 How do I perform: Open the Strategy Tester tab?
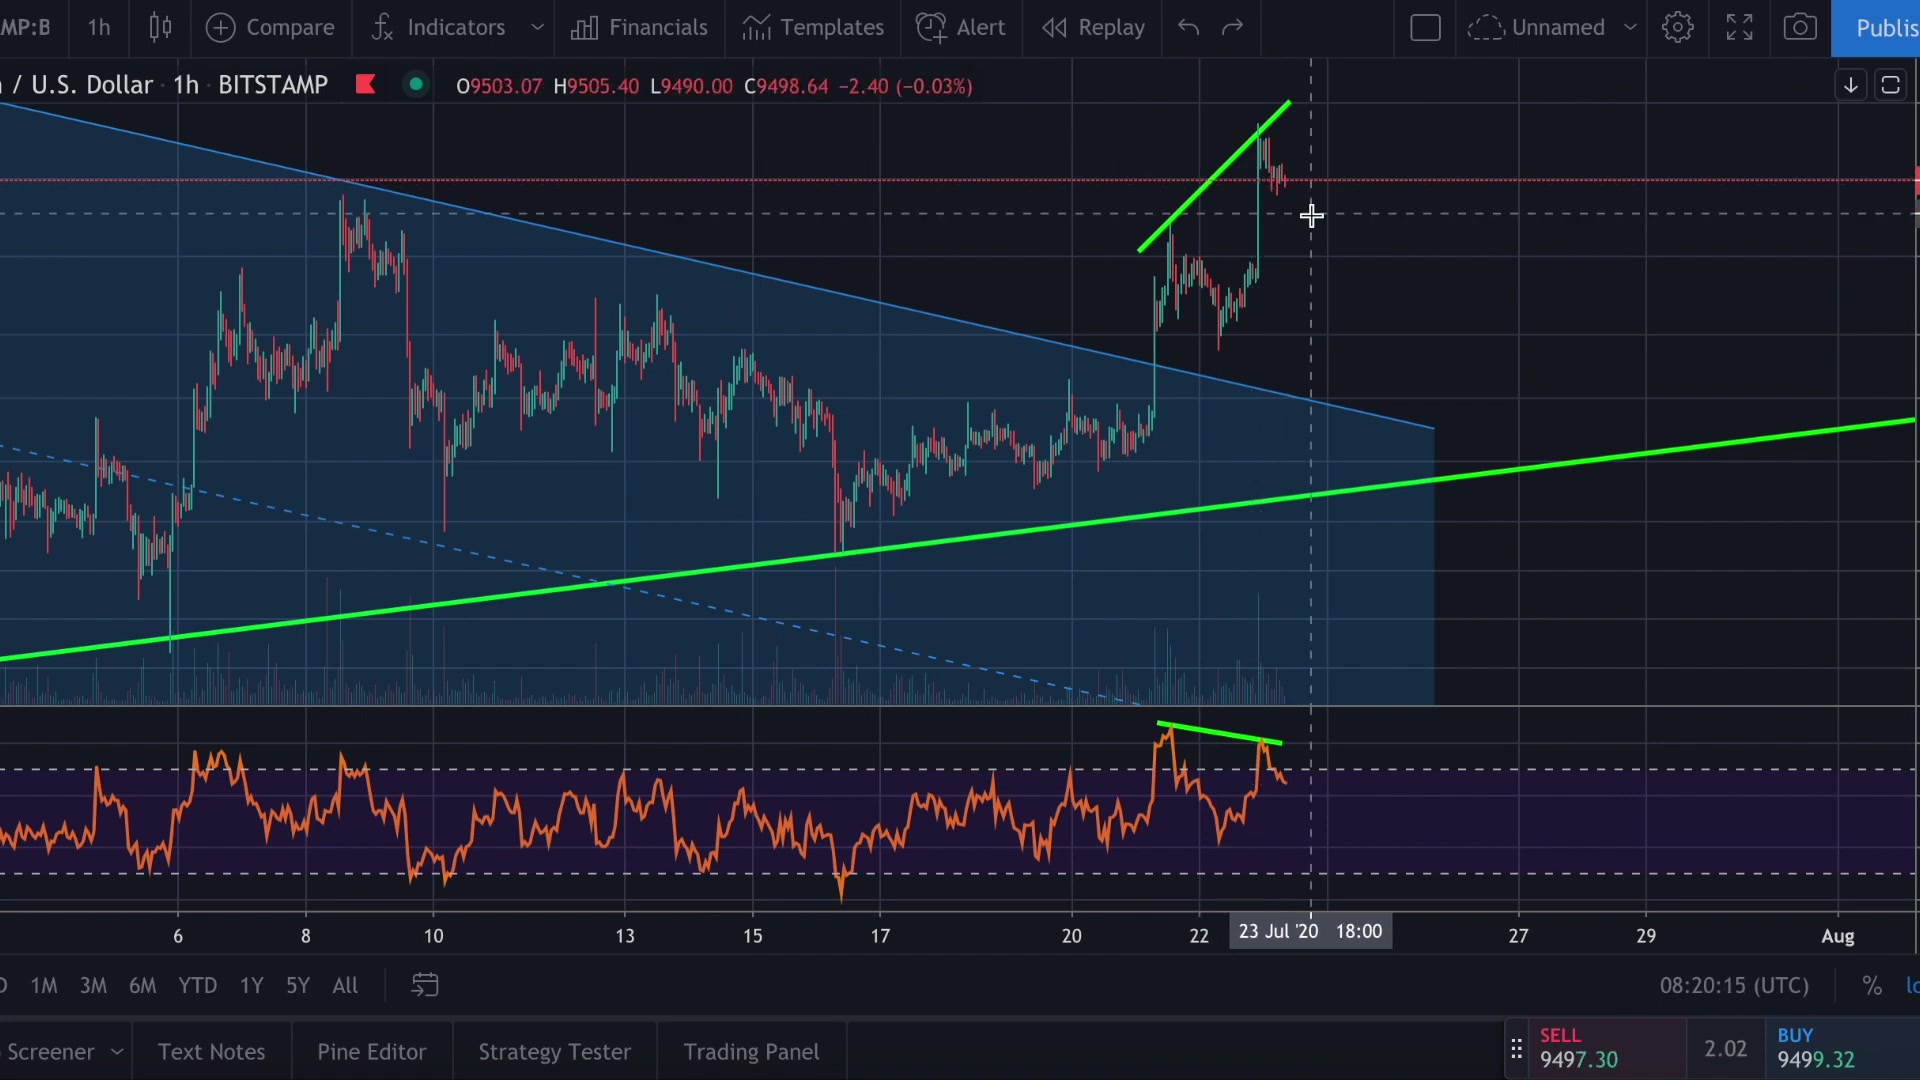click(554, 1051)
